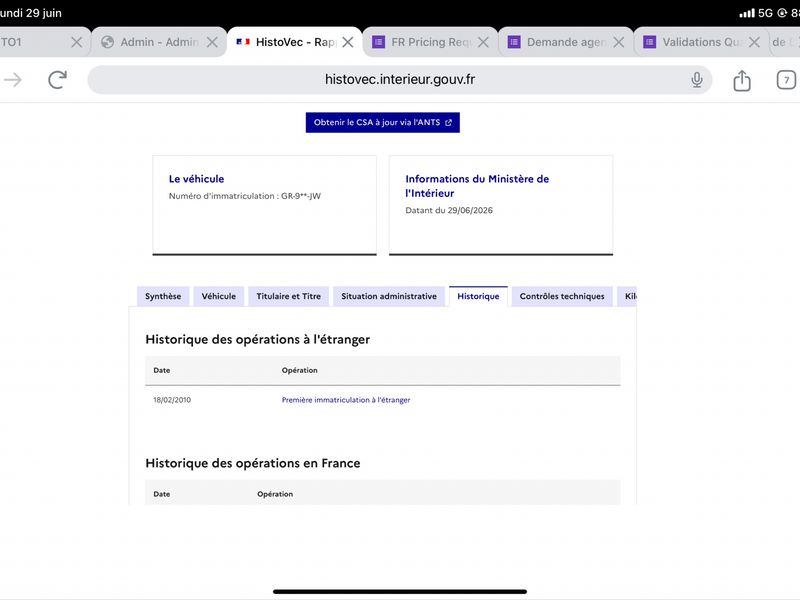Click the globe icon on Admin tab

(107, 42)
